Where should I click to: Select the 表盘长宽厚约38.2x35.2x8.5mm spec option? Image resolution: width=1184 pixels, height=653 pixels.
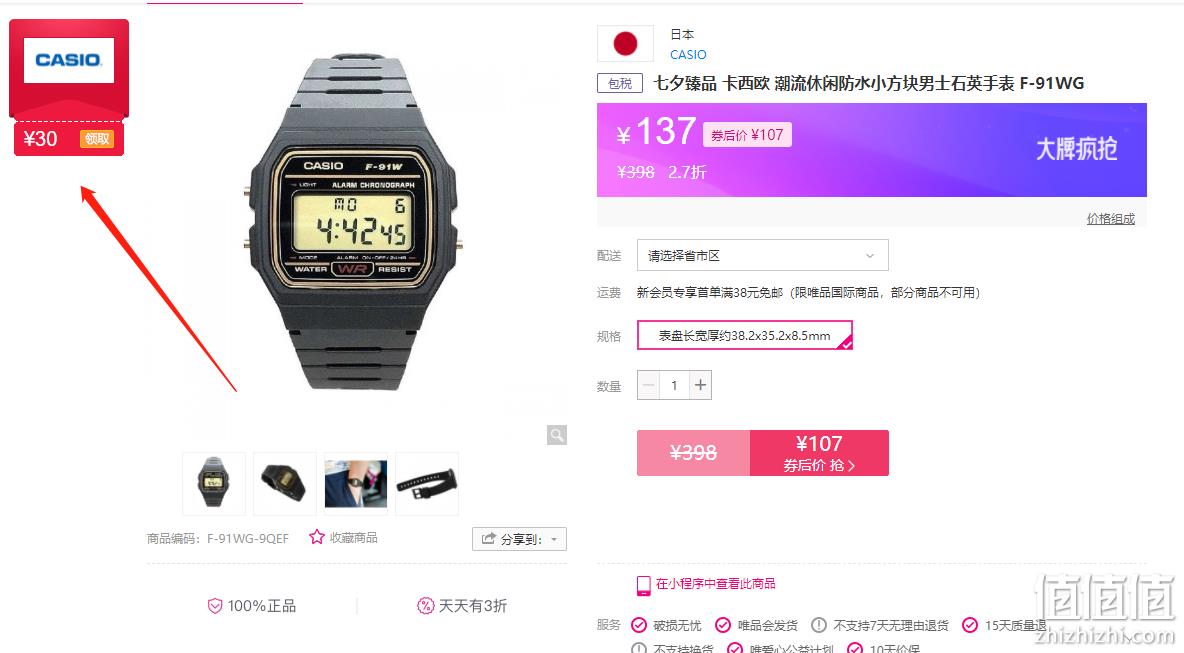[x=745, y=335]
